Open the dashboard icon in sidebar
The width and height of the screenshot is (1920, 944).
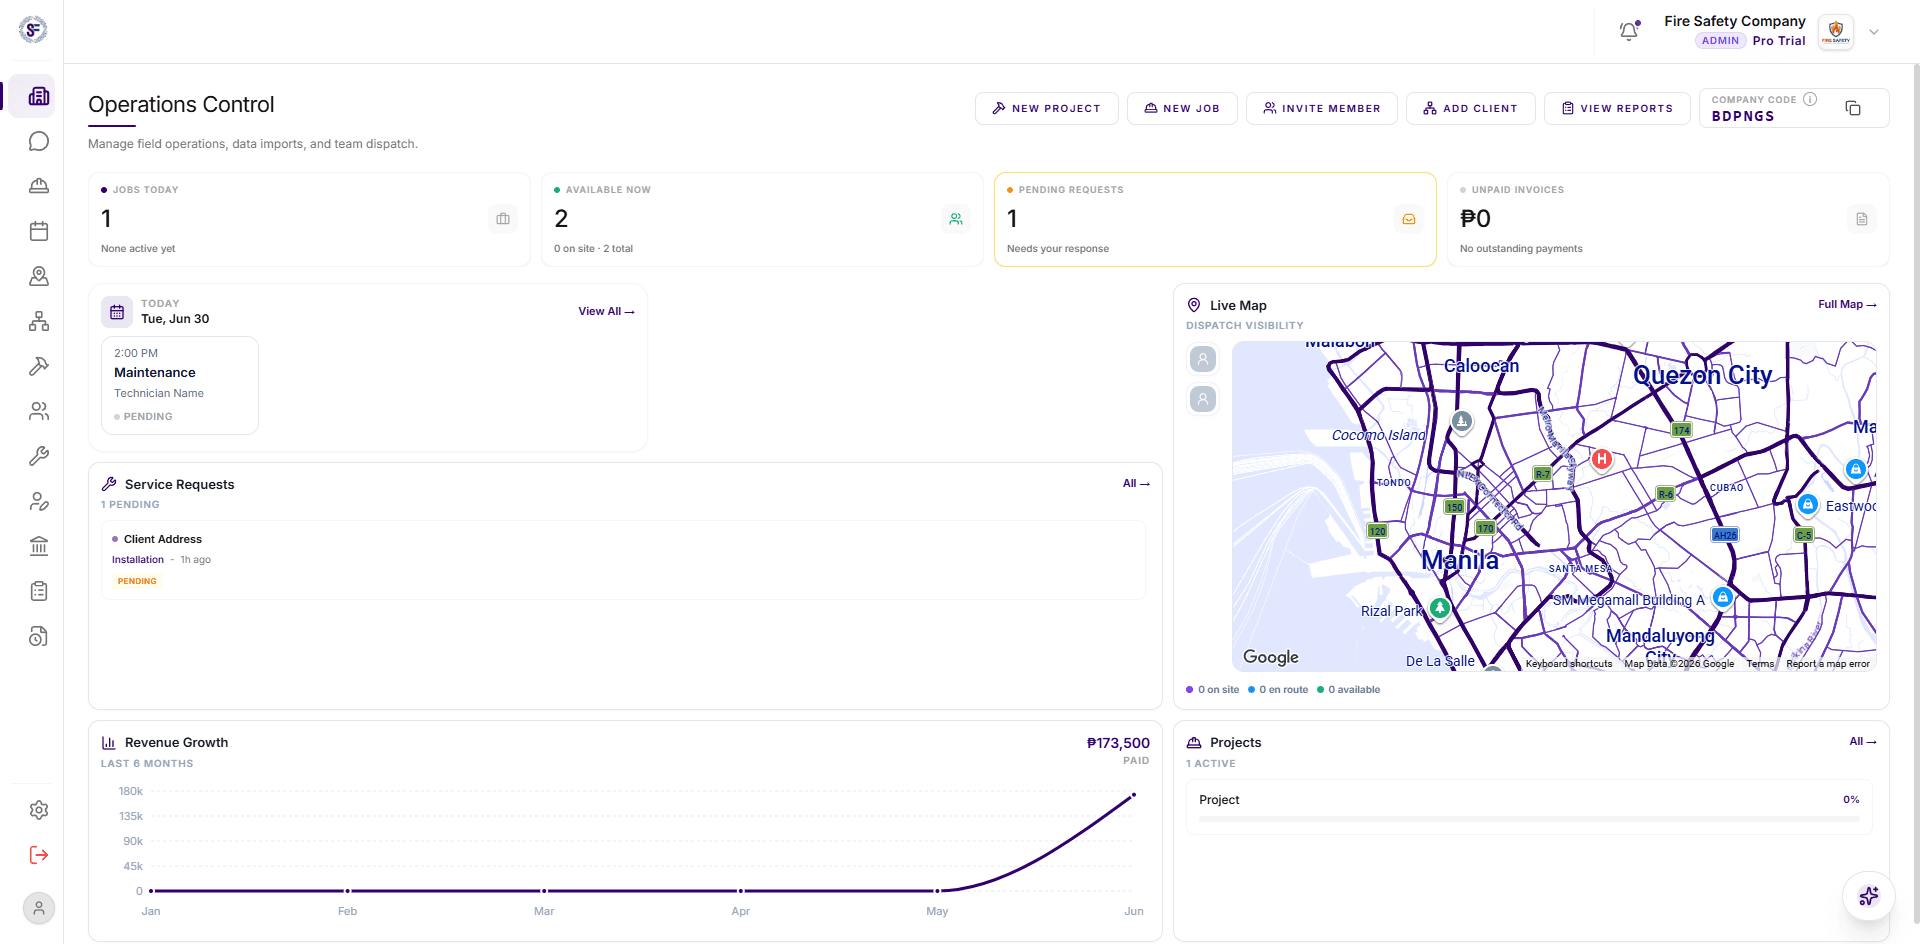click(39, 96)
